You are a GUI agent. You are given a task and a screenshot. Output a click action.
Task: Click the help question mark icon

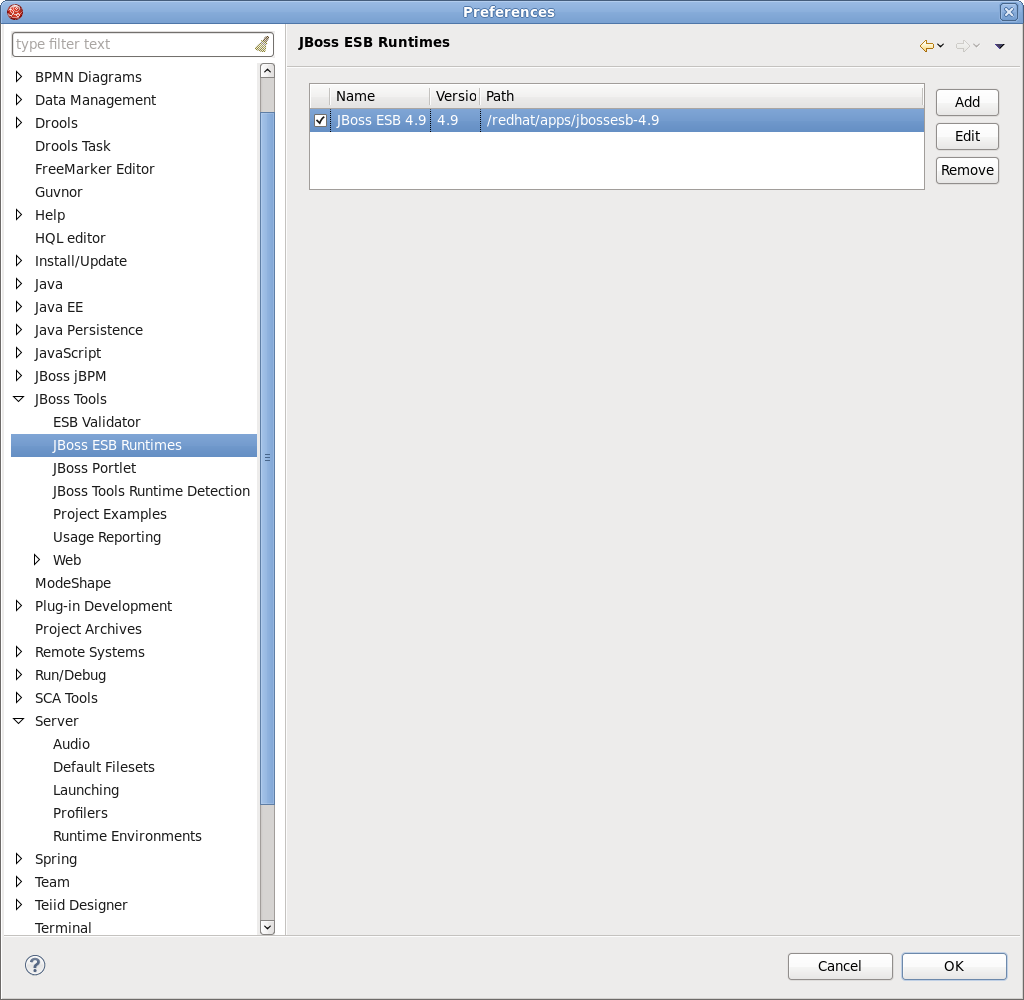(34, 965)
